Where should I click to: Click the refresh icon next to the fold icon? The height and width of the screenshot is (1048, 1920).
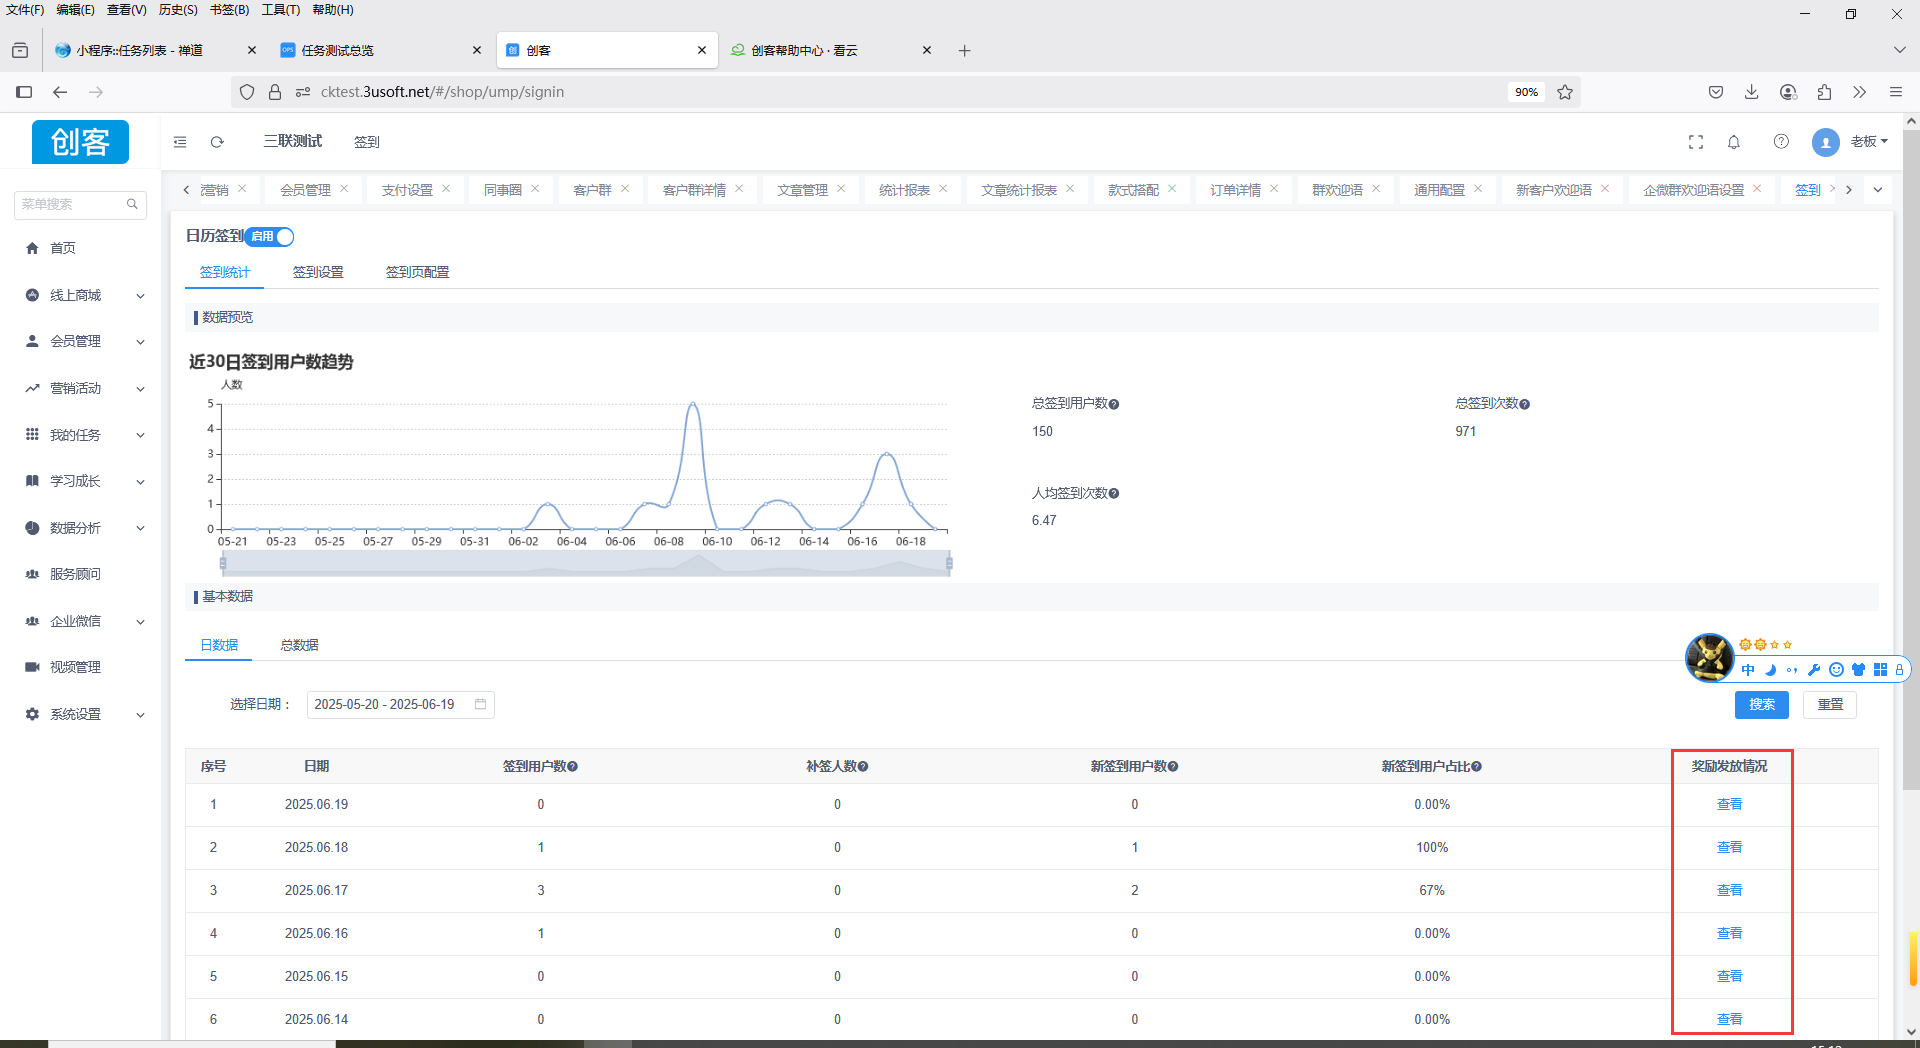217,142
